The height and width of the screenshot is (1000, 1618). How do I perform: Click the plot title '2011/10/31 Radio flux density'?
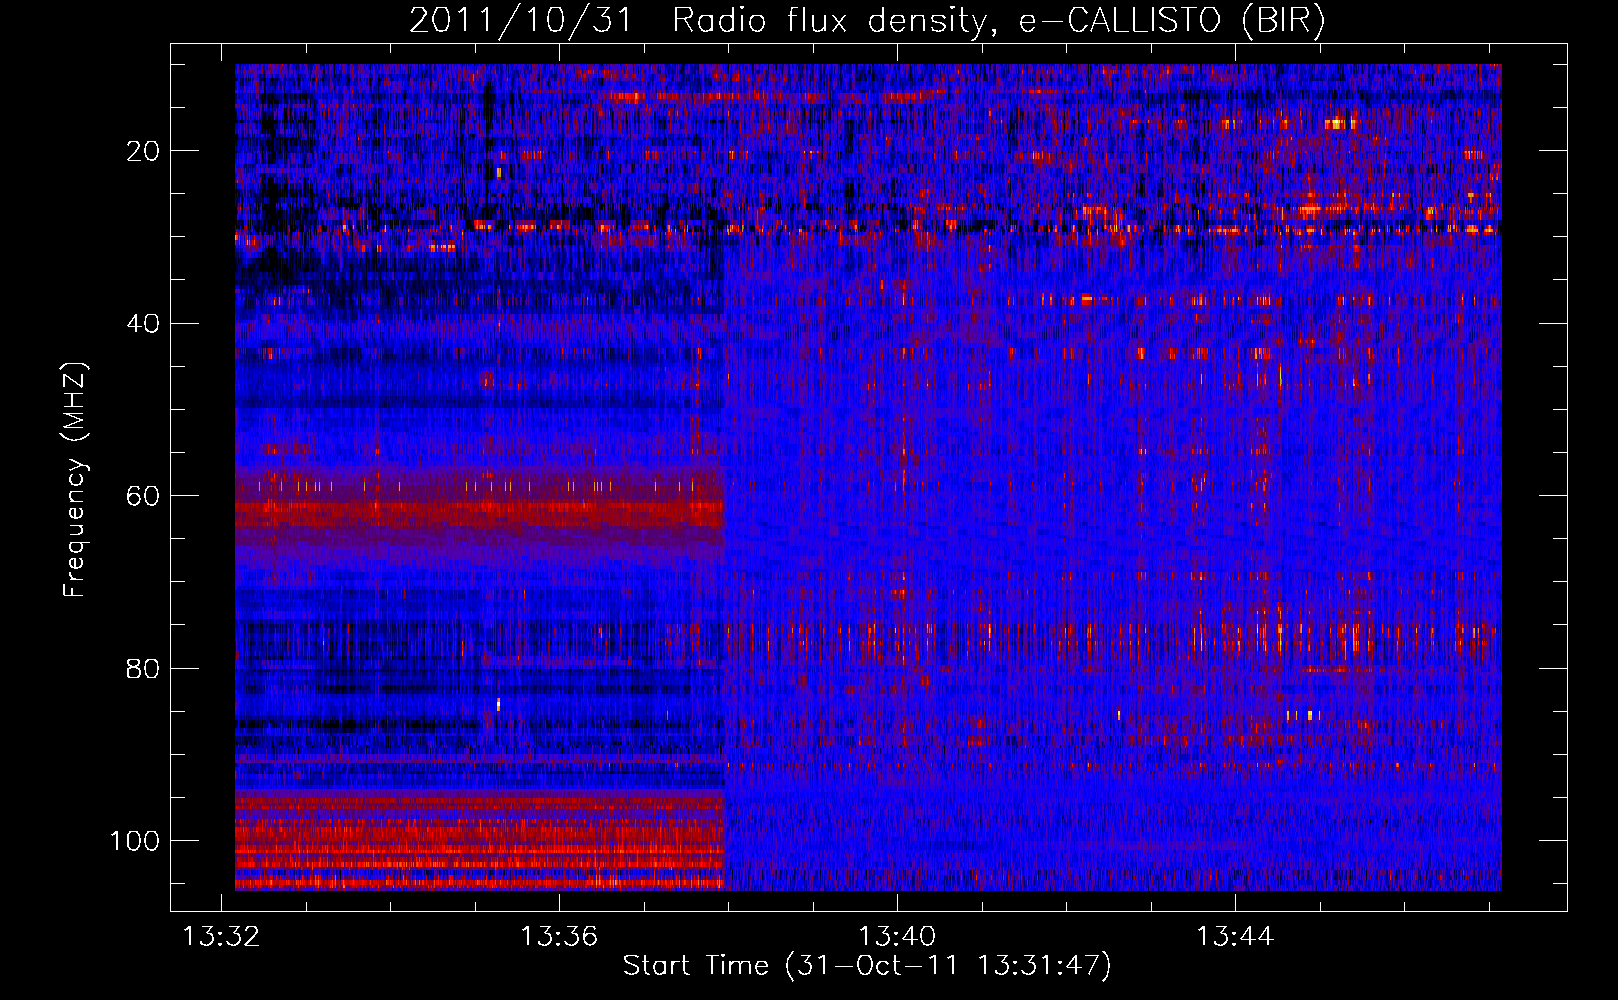click(867, 21)
